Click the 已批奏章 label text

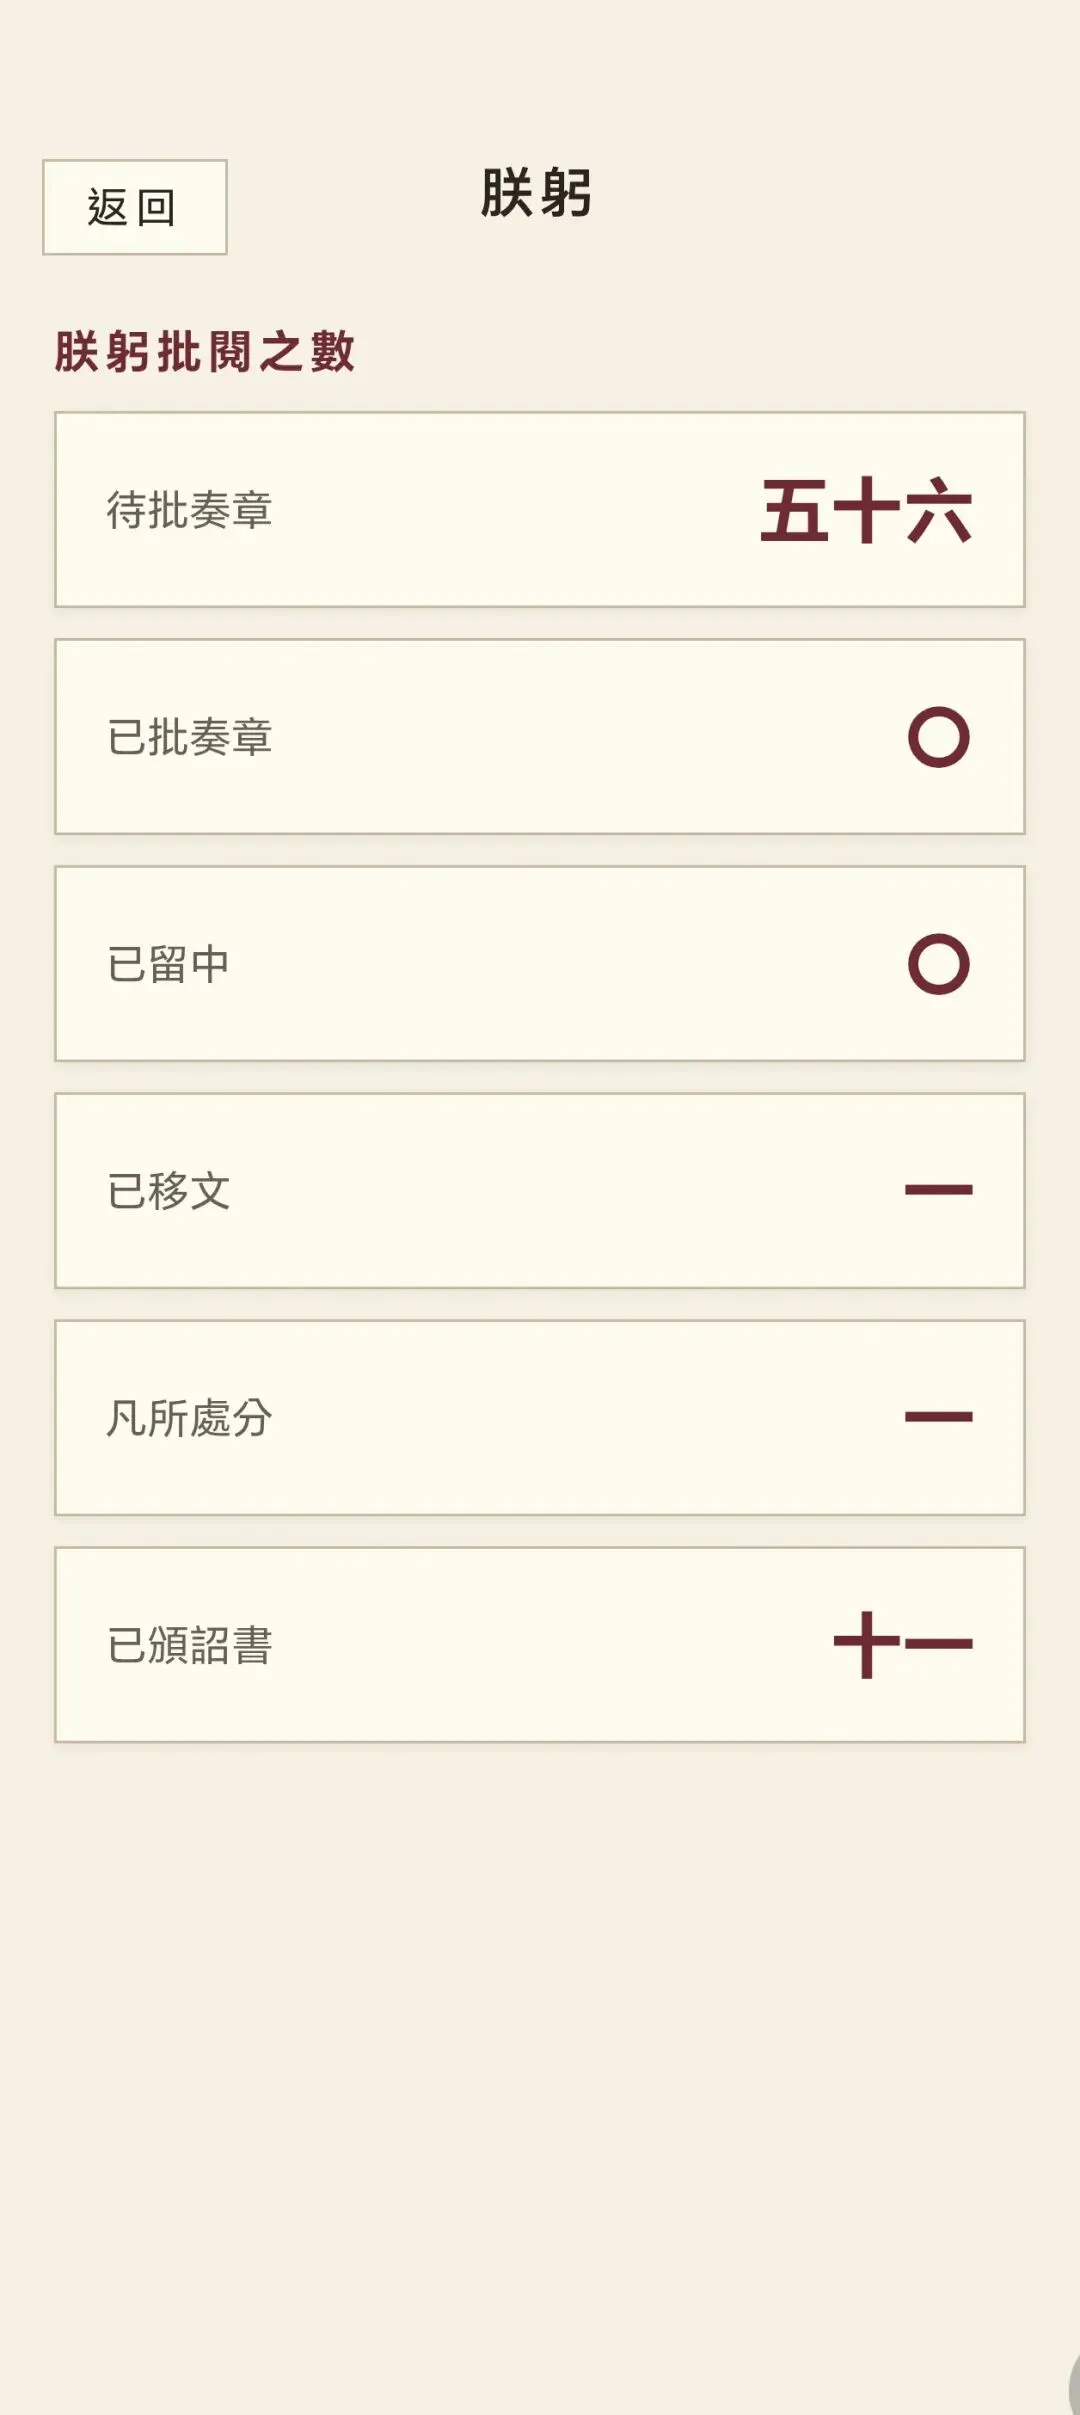pyautogui.click(x=190, y=737)
